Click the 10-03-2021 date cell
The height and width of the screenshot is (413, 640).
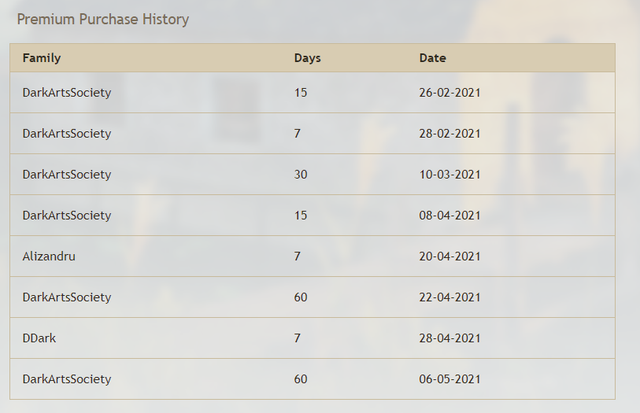tap(450, 174)
